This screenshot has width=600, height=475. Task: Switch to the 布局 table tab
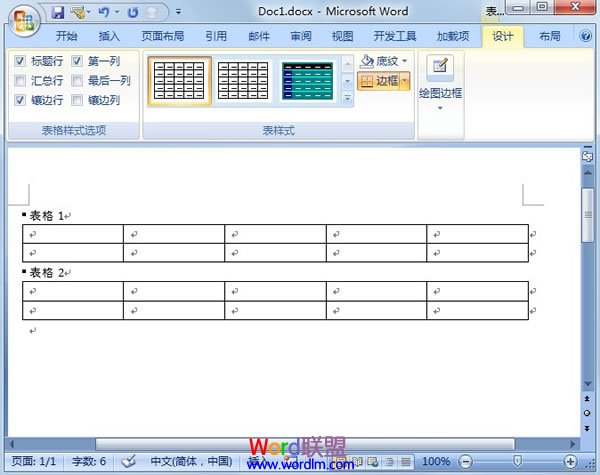tap(550, 36)
